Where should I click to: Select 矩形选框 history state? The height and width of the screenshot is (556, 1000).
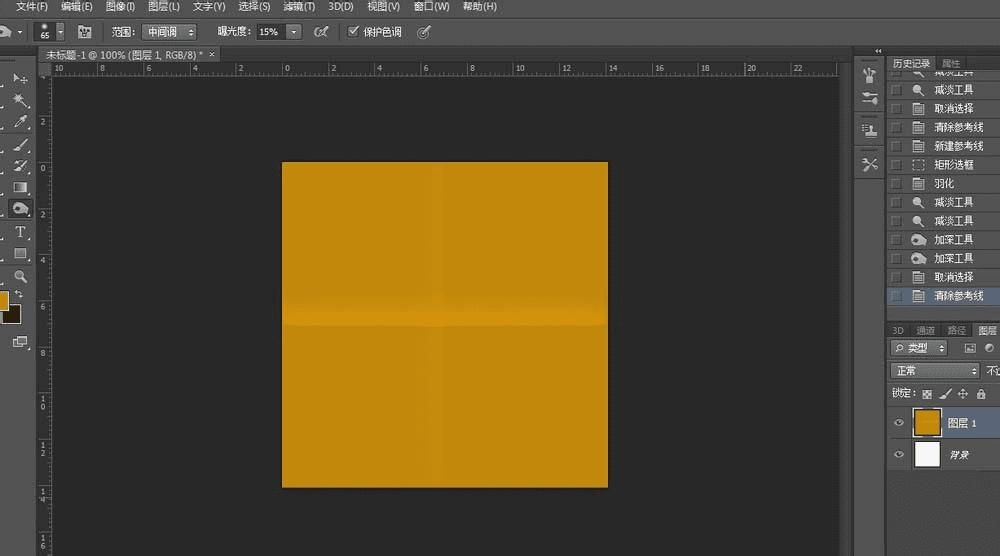[x=953, y=165]
